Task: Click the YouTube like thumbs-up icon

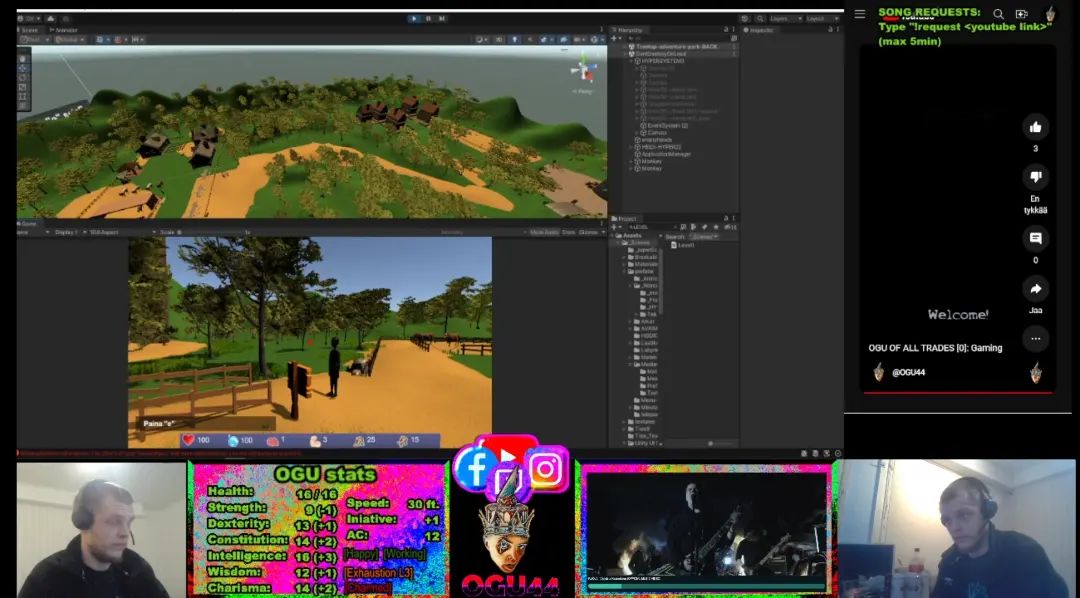Action: (1035, 127)
